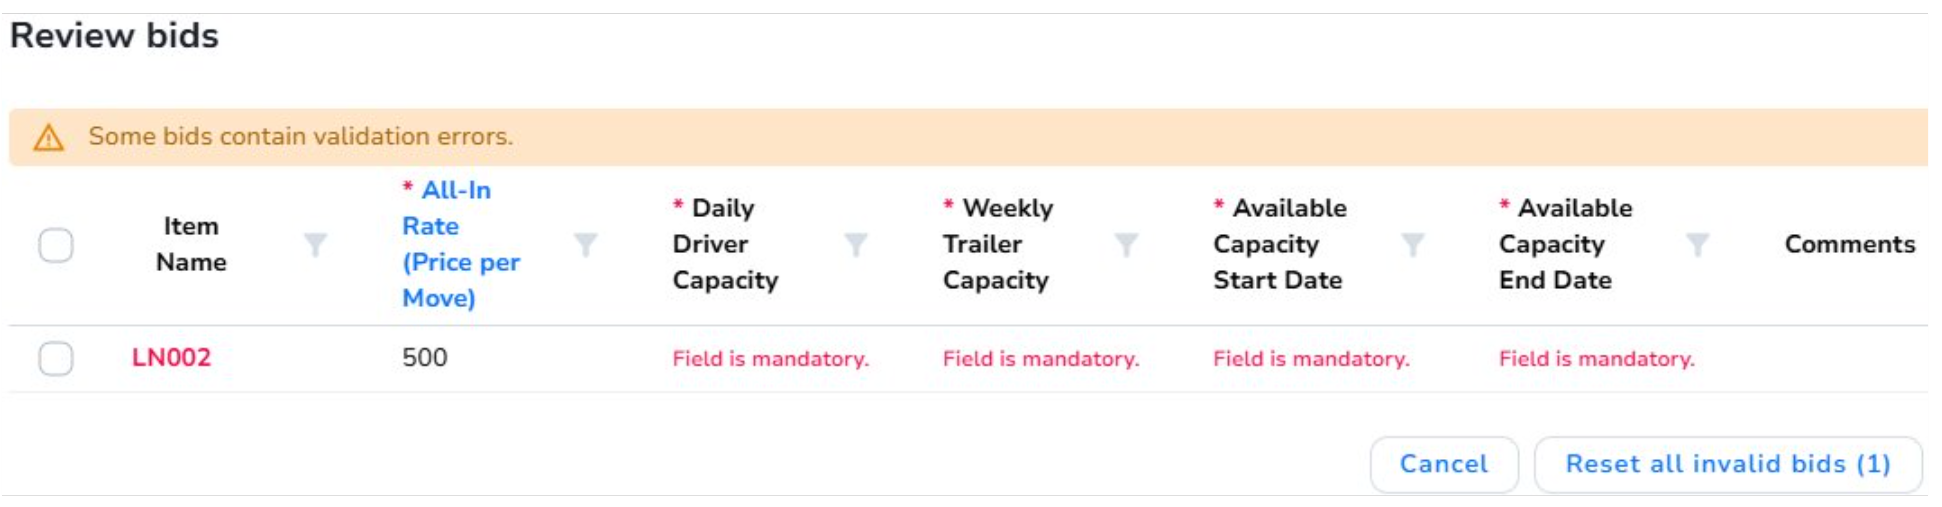Filter Available Capacity End Date column
The image size is (1942, 507).
(x=1697, y=245)
